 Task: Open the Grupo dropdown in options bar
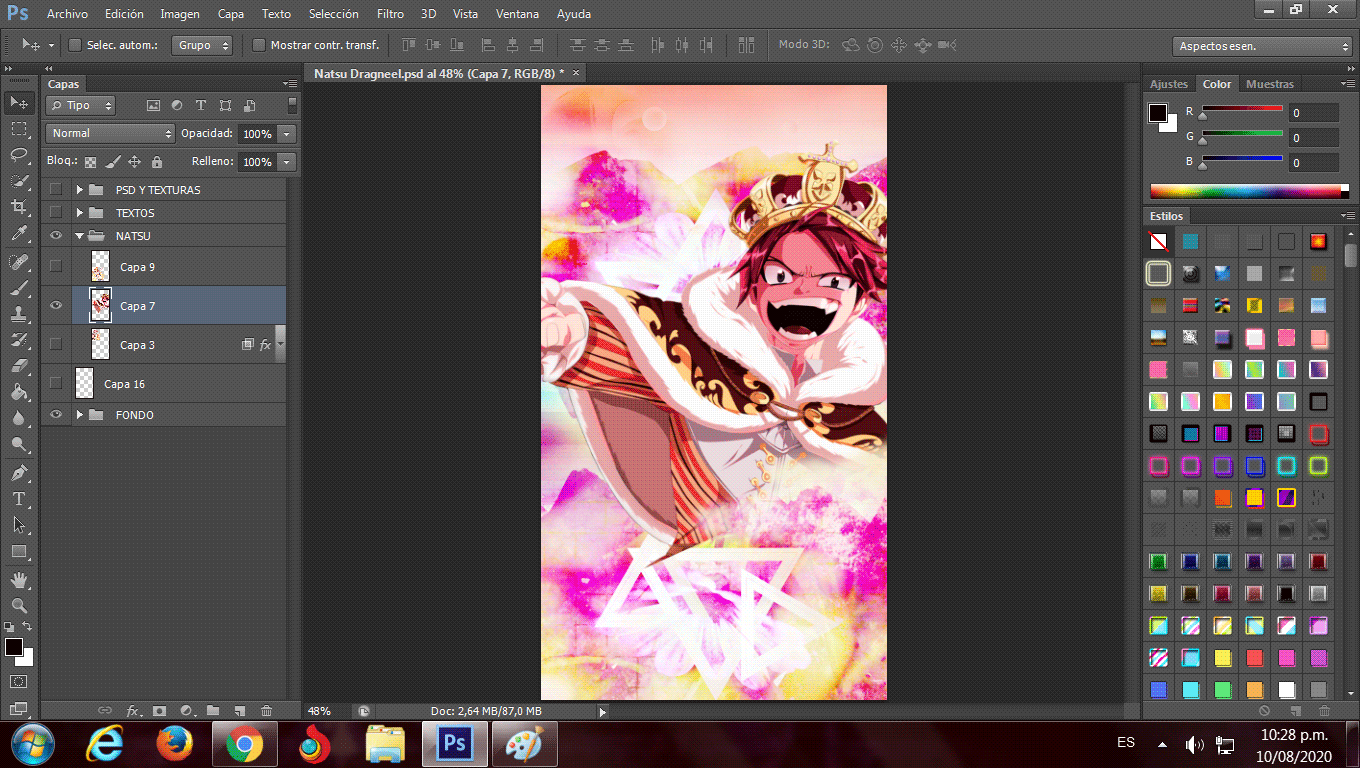(x=203, y=45)
